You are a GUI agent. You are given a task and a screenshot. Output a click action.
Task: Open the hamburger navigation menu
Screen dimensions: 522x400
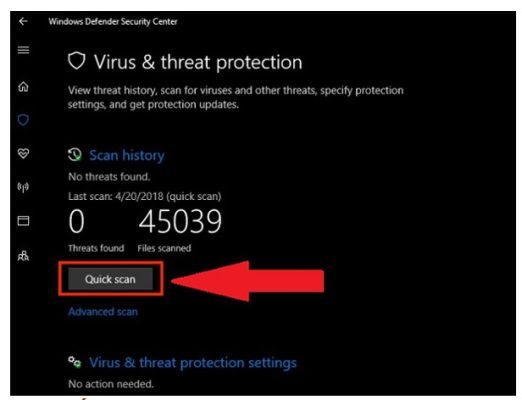coord(23,50)
